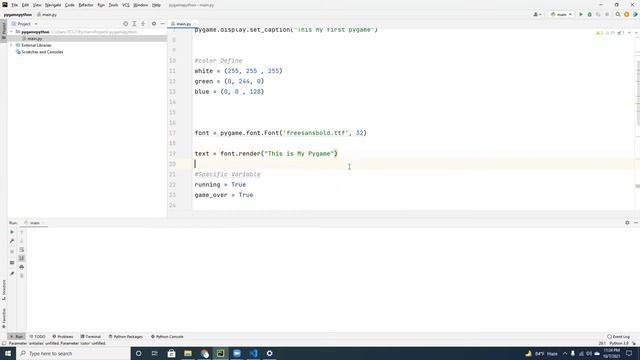This screenshot has width=640, height=360.
Task: Select Scratches and Consoles in project tree
Action: 42,52
